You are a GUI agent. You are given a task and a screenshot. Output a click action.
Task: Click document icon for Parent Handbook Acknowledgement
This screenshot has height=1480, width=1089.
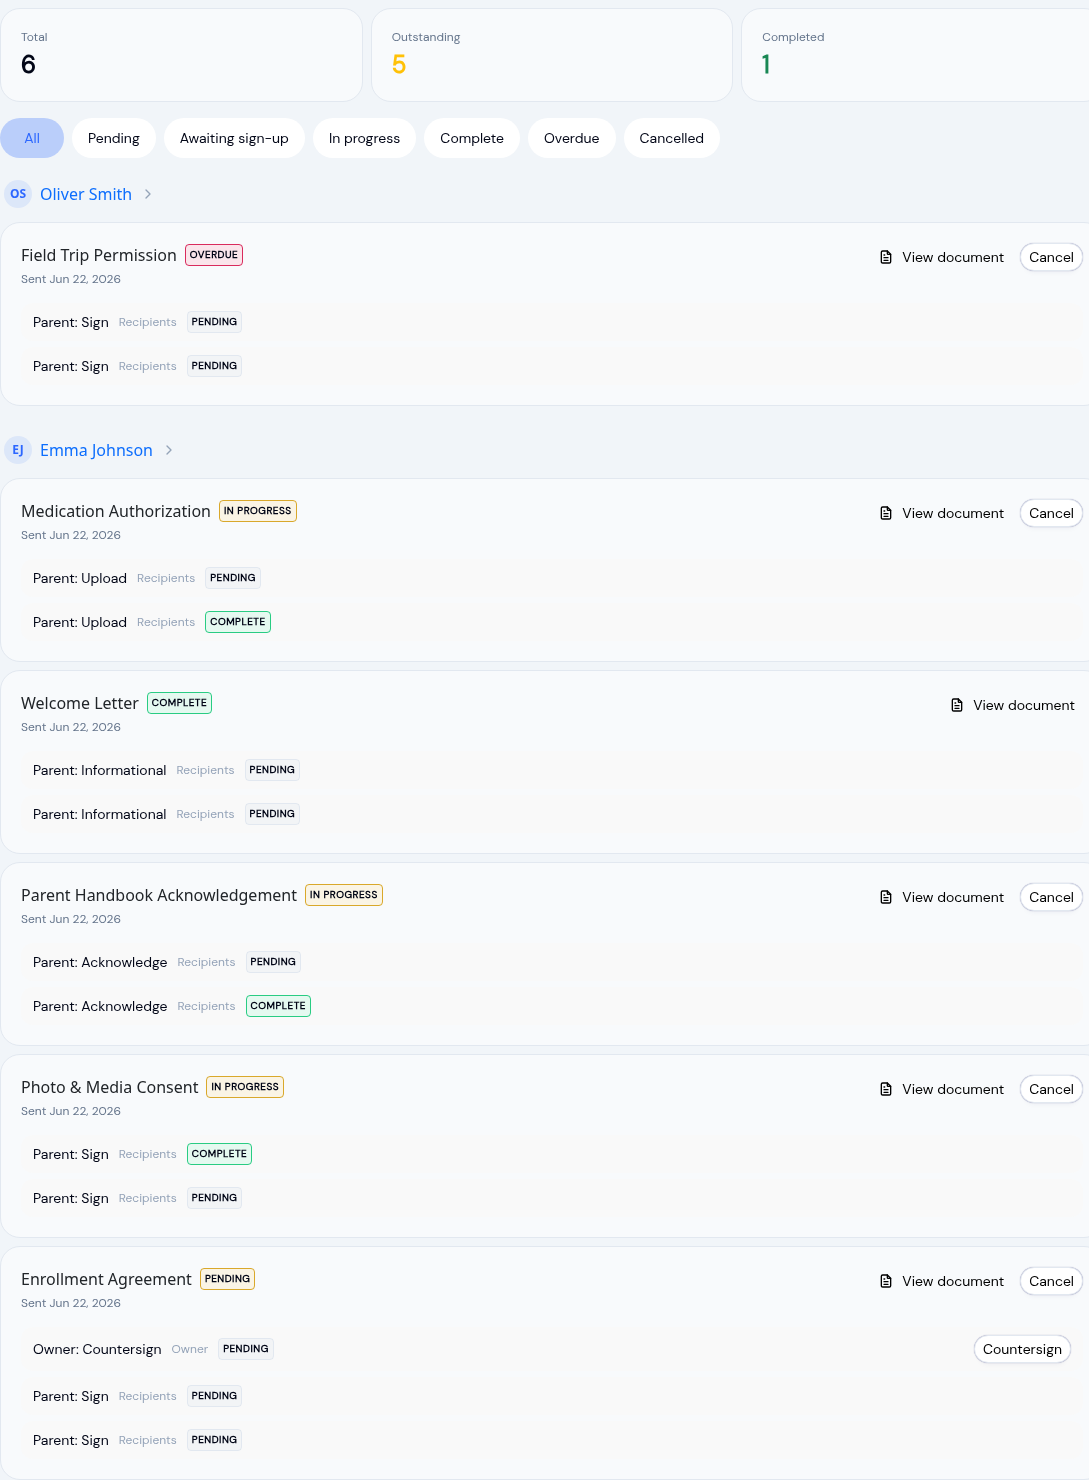point(886,897)
